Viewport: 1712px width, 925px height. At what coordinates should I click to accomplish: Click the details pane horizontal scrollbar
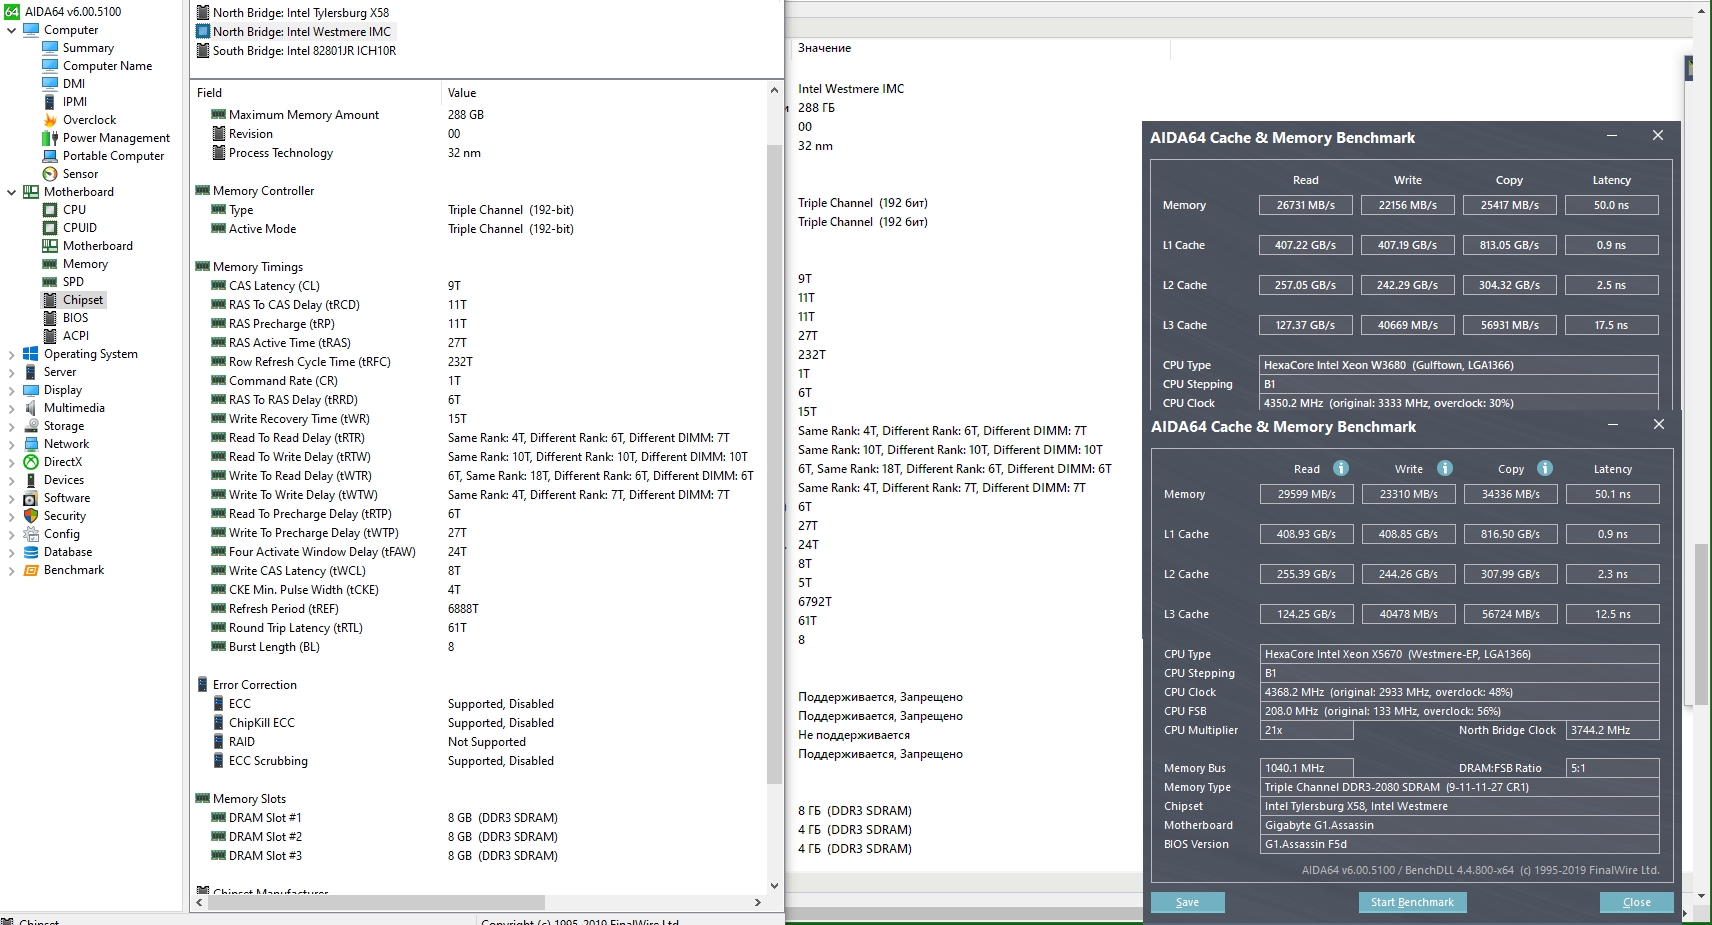[376, 902]
